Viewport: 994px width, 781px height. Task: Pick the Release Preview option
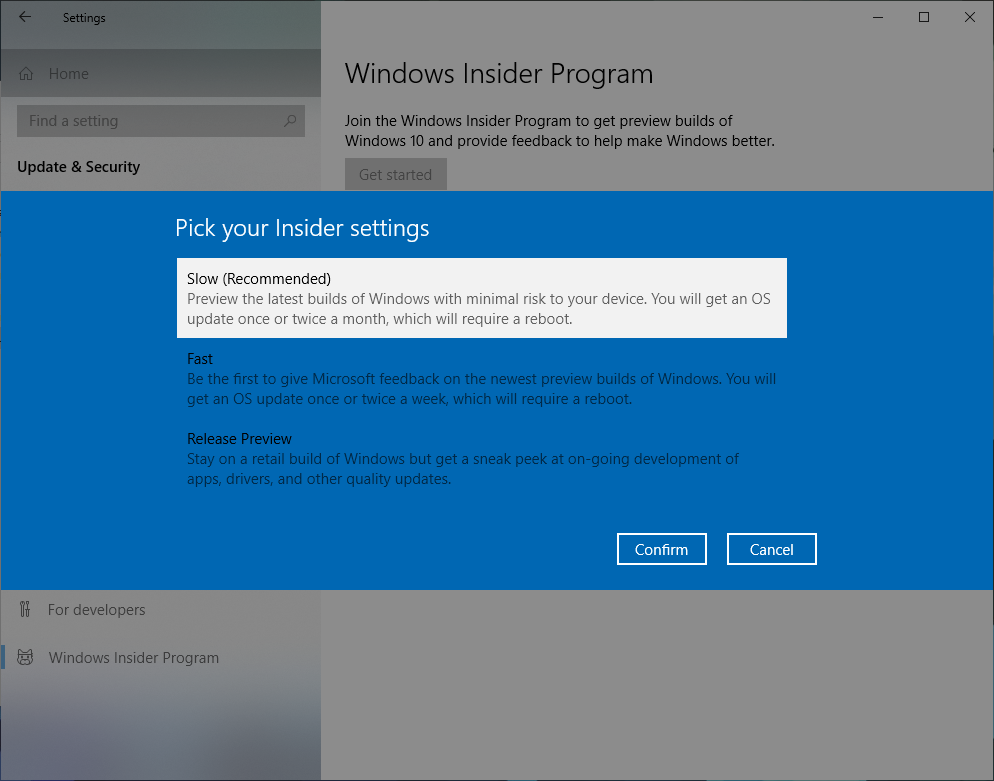coord(482,458)
